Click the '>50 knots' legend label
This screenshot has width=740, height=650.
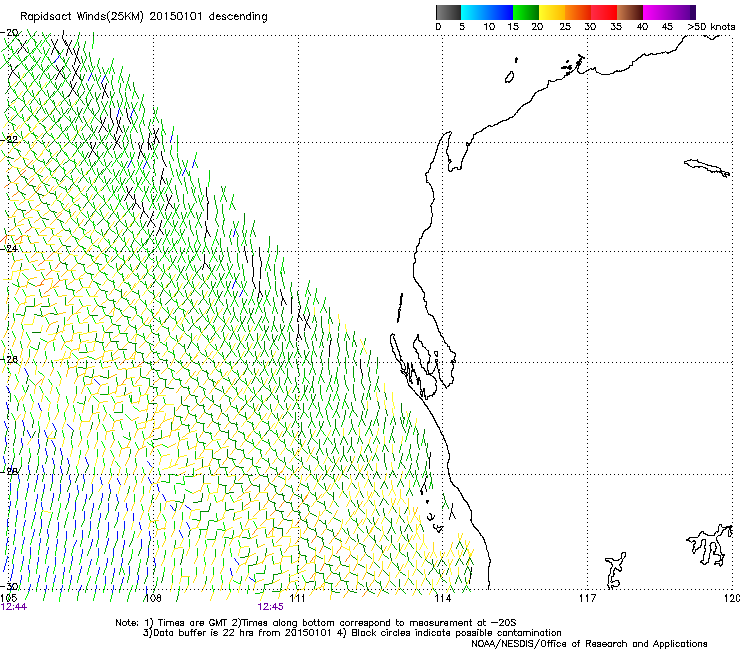pos(711,27)
